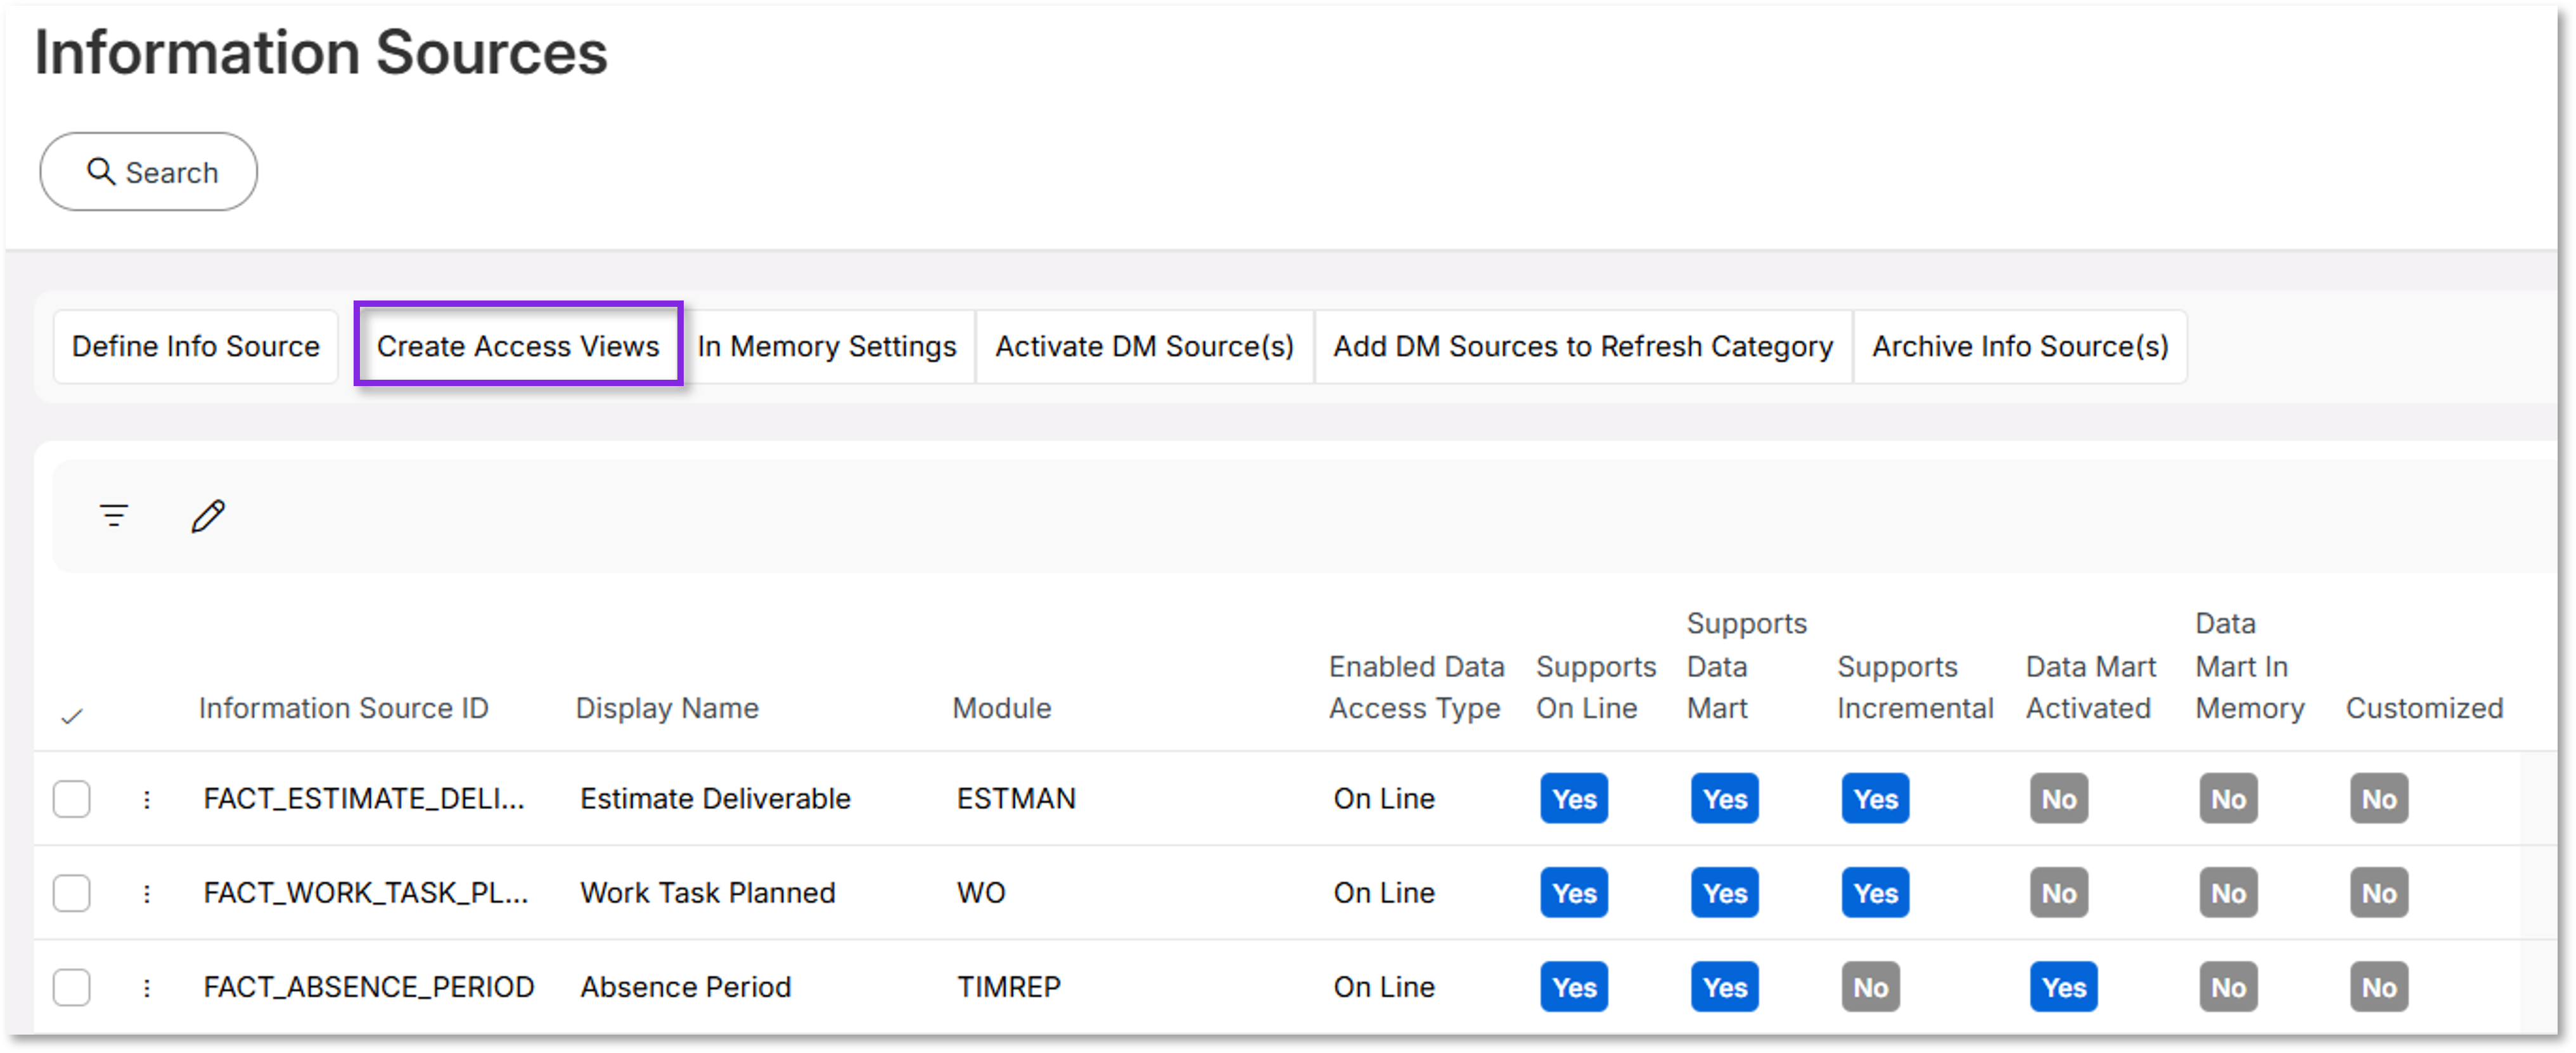Open In Memory Settings
Image resolution: width=2576 pixels, height=1053 pixels.
coord(827,346)
